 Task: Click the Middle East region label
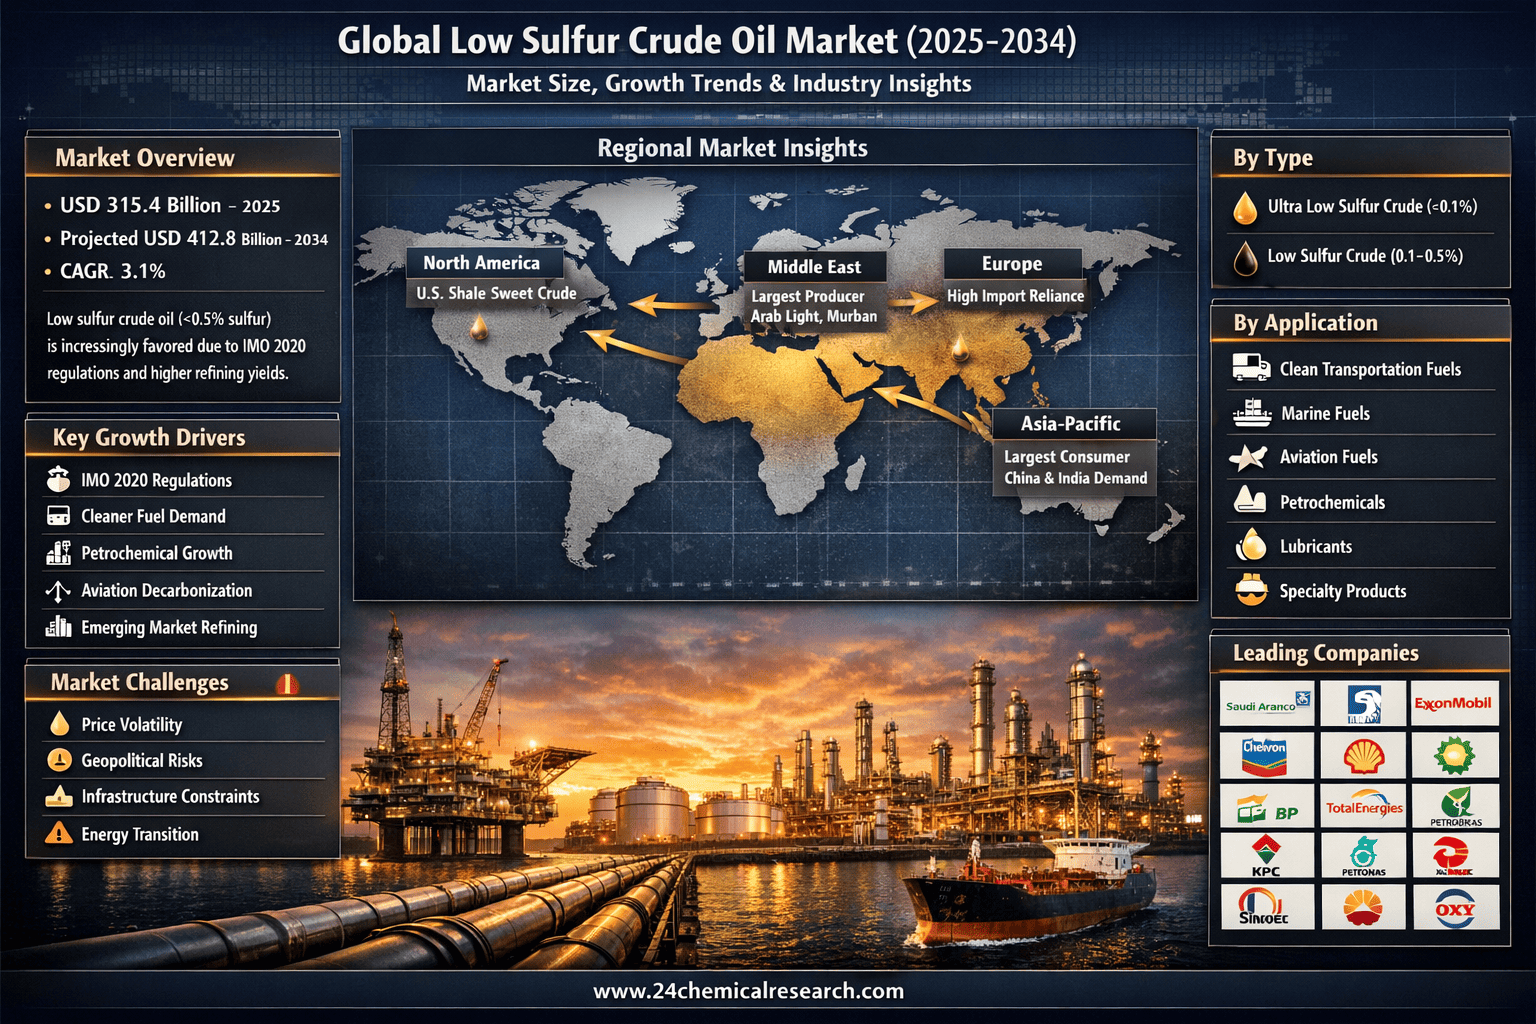point(814,267)
